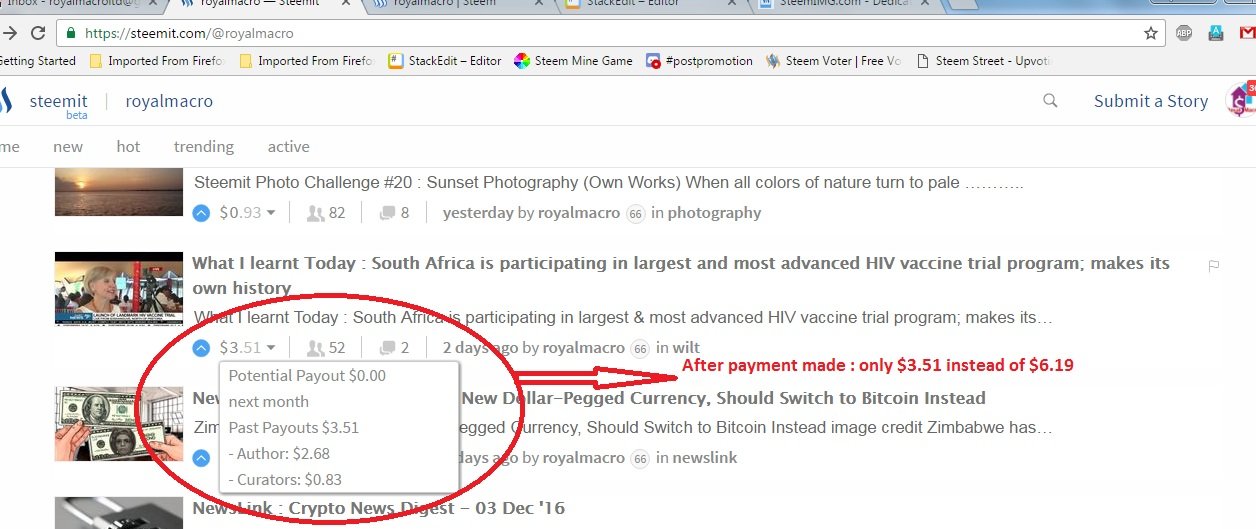This screenshot has width=1256, height=529.
Task: Click voters icon showing 82 votes
Action: pos(315,212)
